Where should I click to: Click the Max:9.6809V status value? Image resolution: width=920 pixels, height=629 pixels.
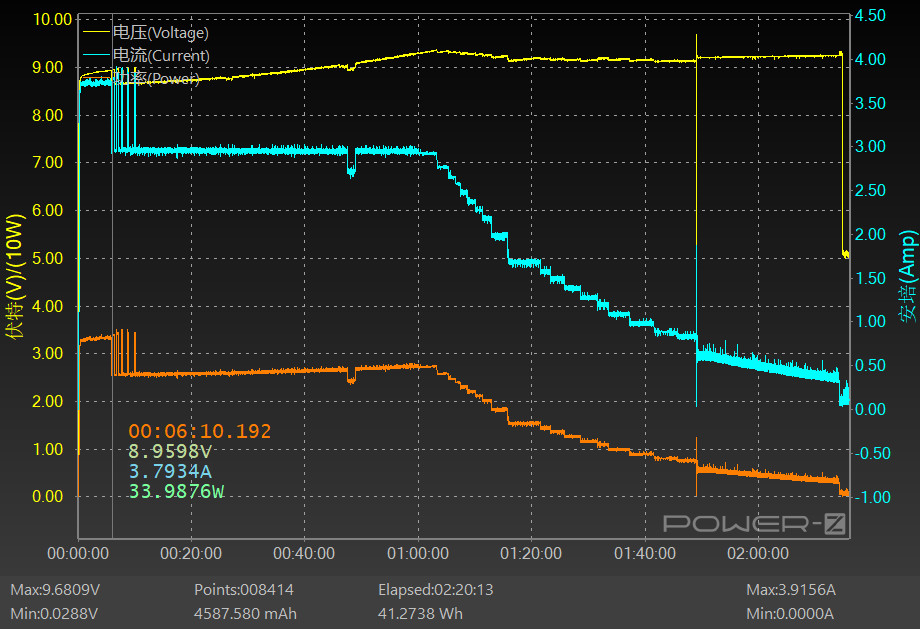point(54,590)
